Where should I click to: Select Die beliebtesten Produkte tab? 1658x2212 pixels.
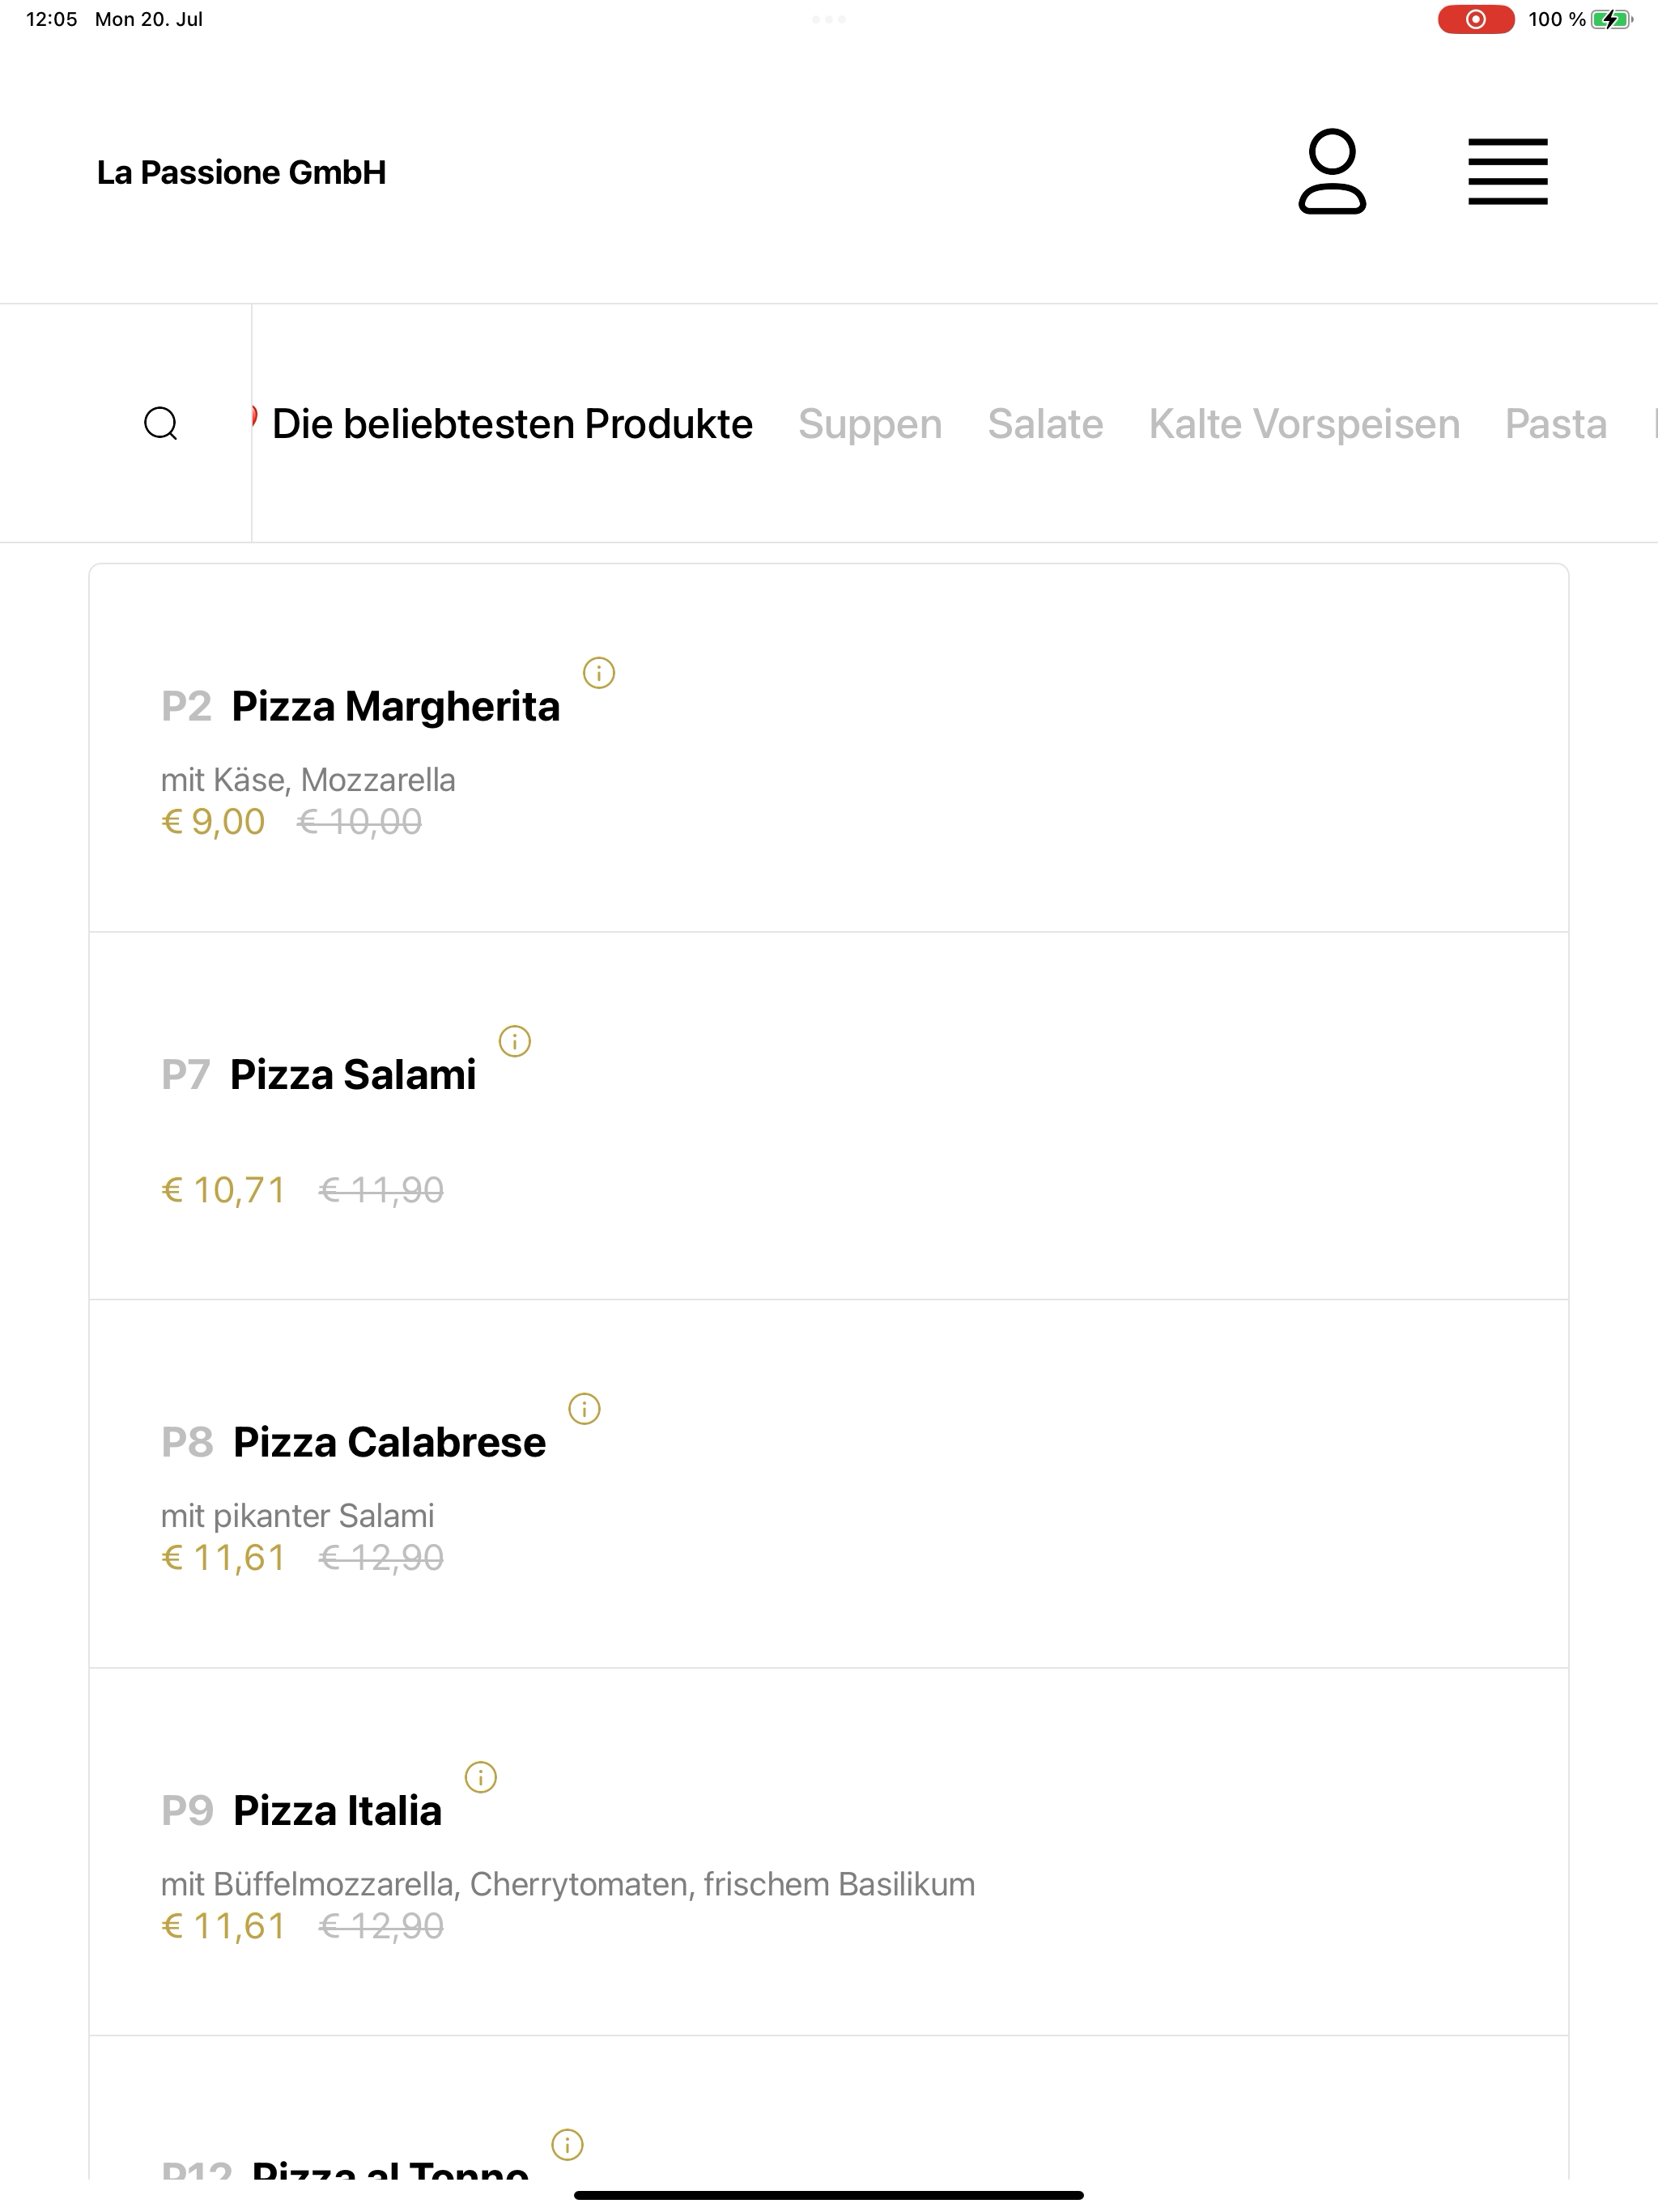(x=512, y=424)
